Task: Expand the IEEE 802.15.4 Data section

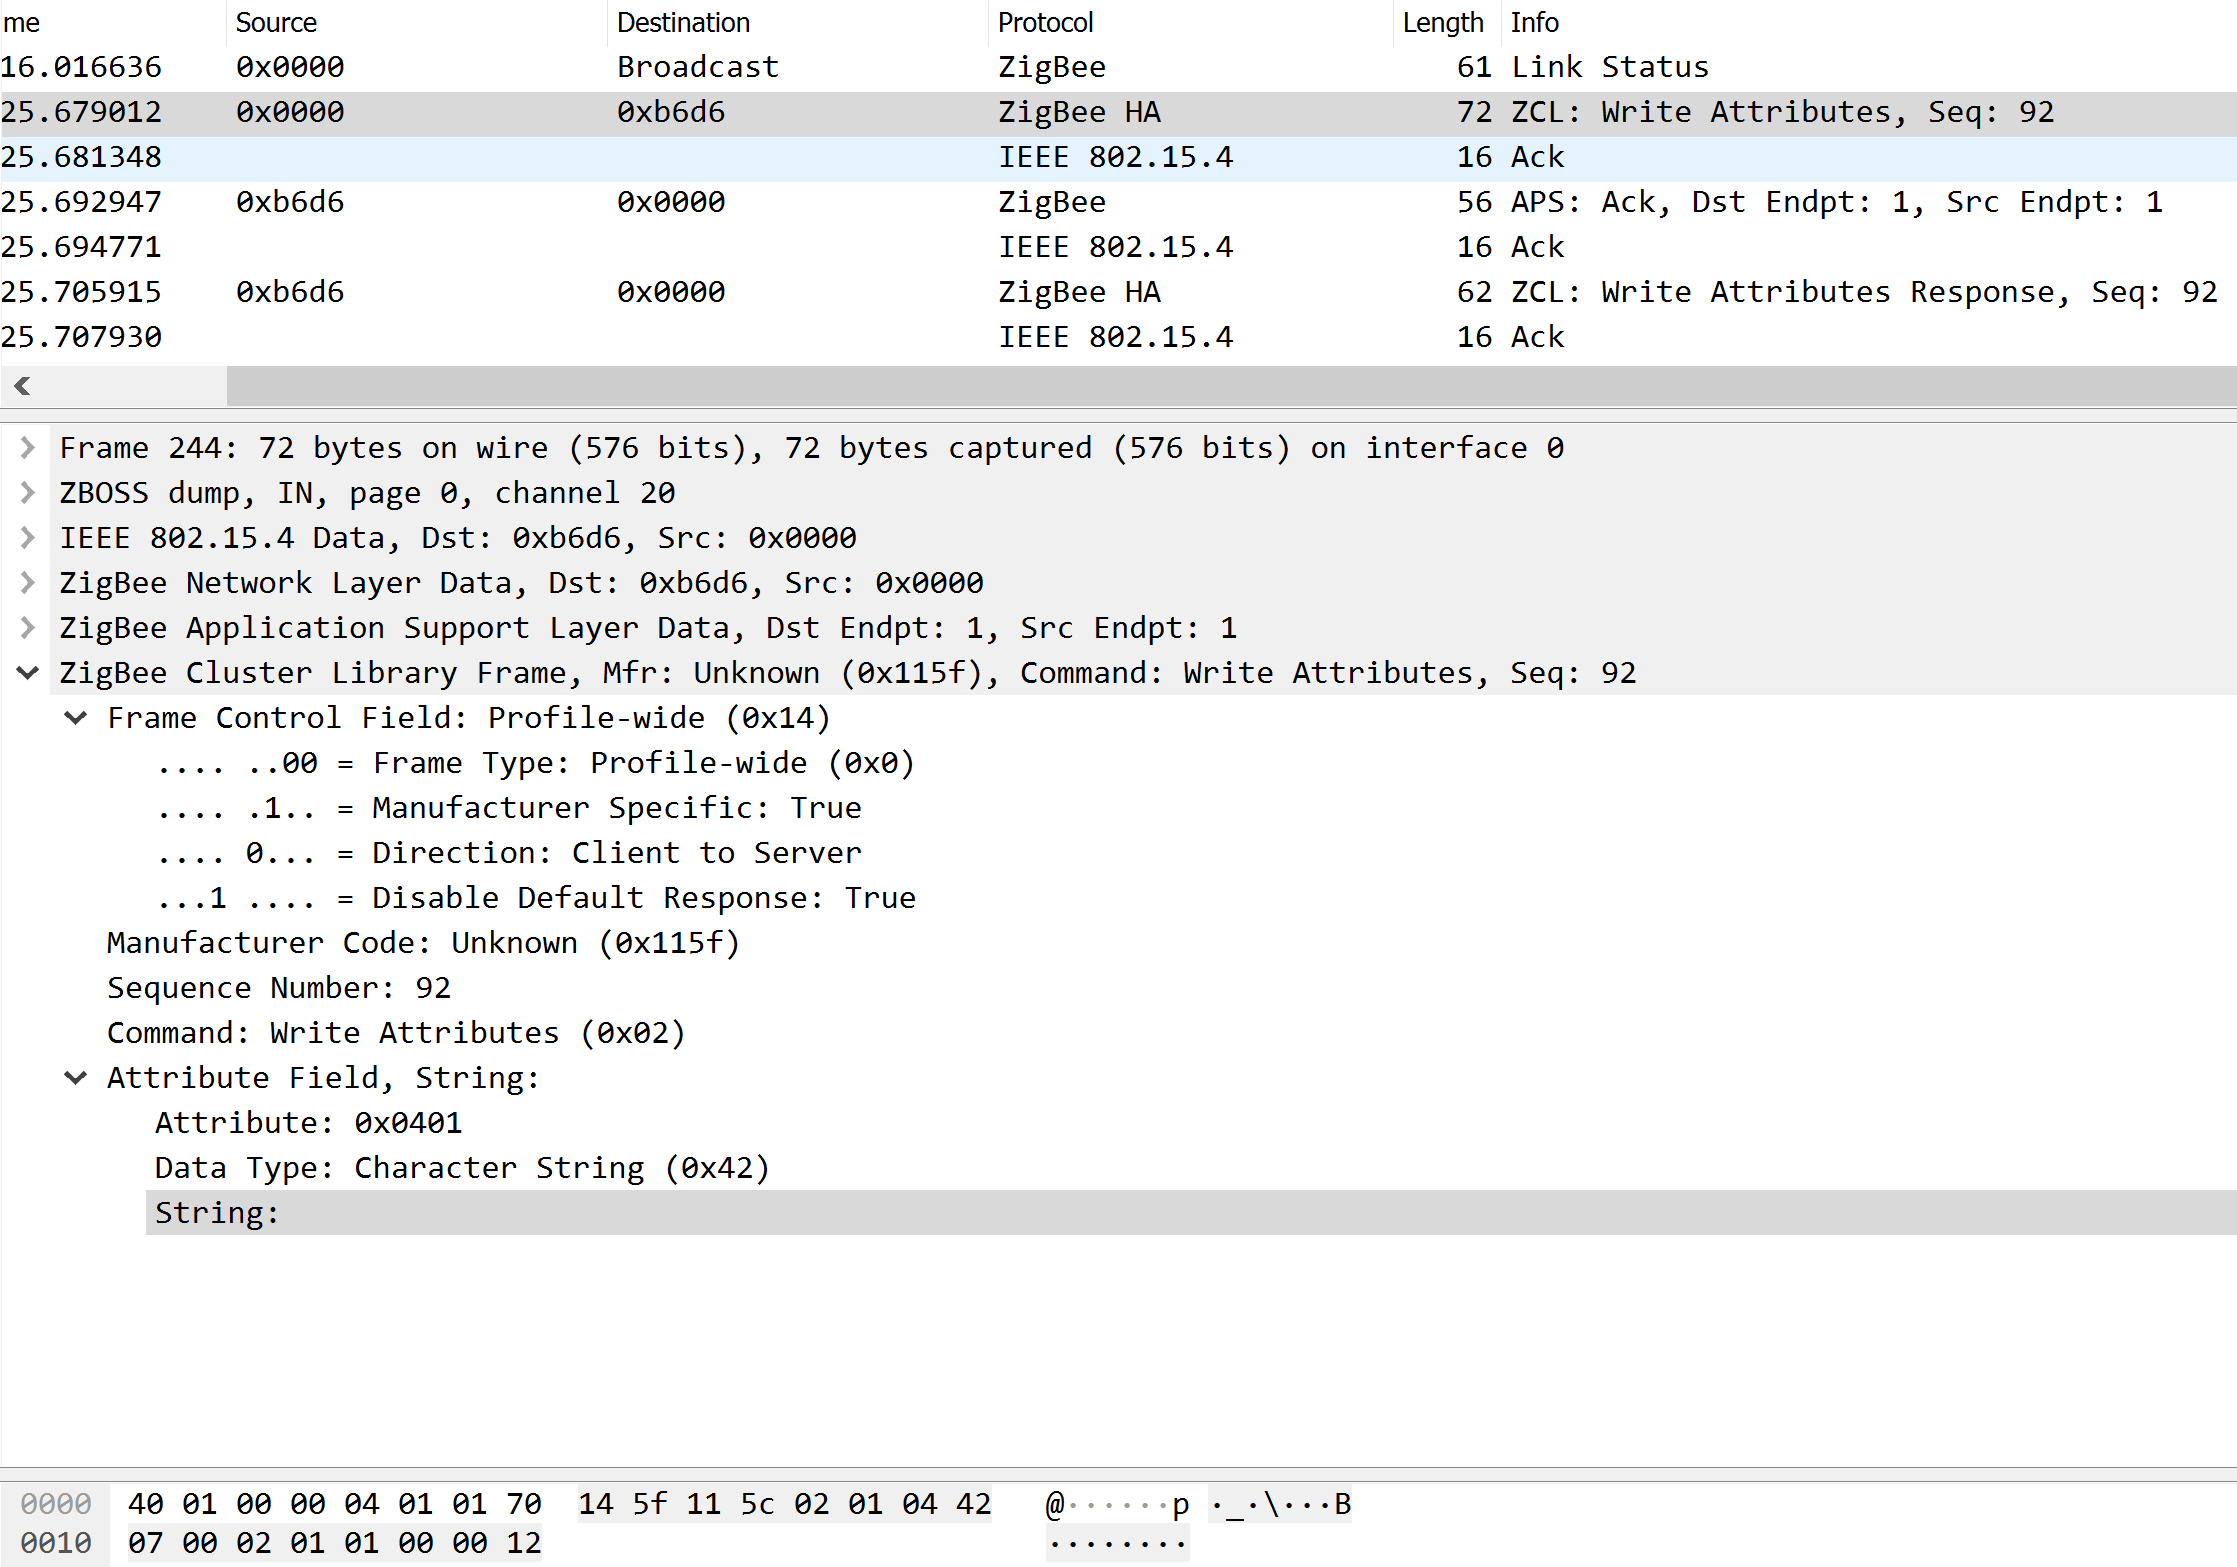Action: [x=28, y=538]
